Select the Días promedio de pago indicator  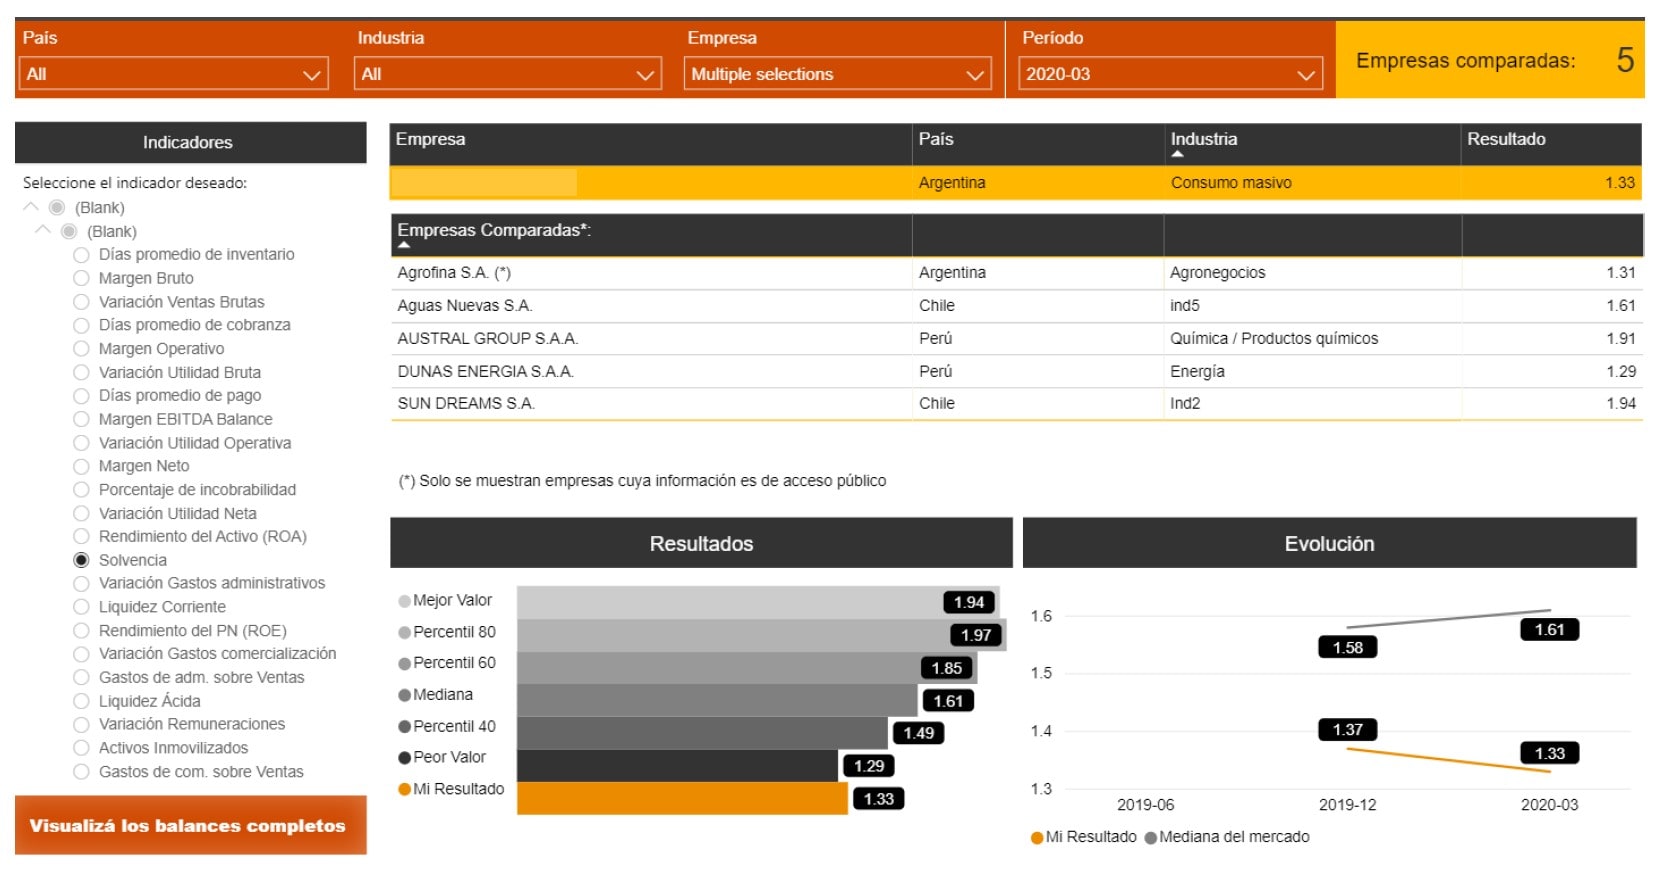pyautogui.click(x=82, y=396)
